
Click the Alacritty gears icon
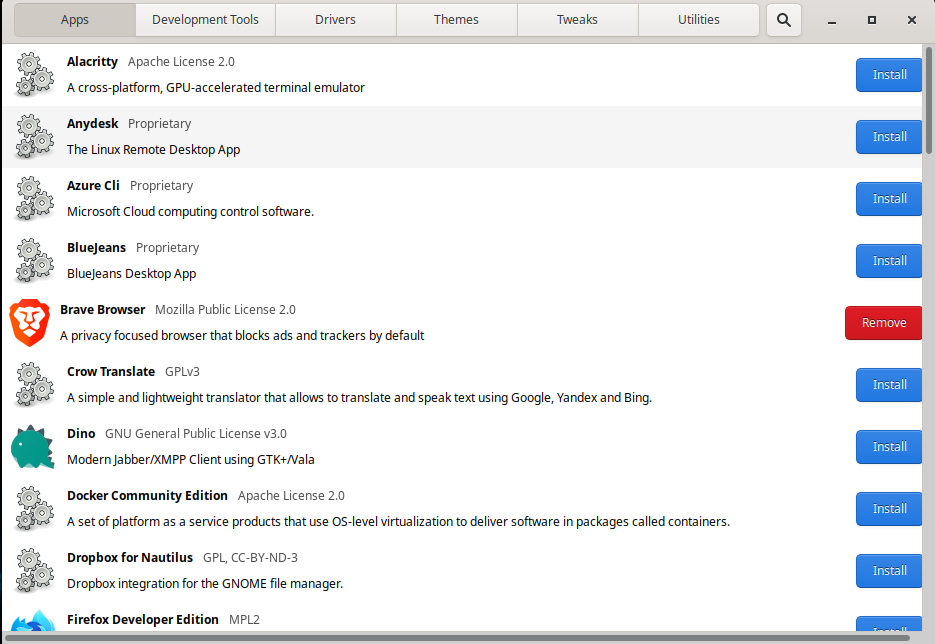point(34,75)
